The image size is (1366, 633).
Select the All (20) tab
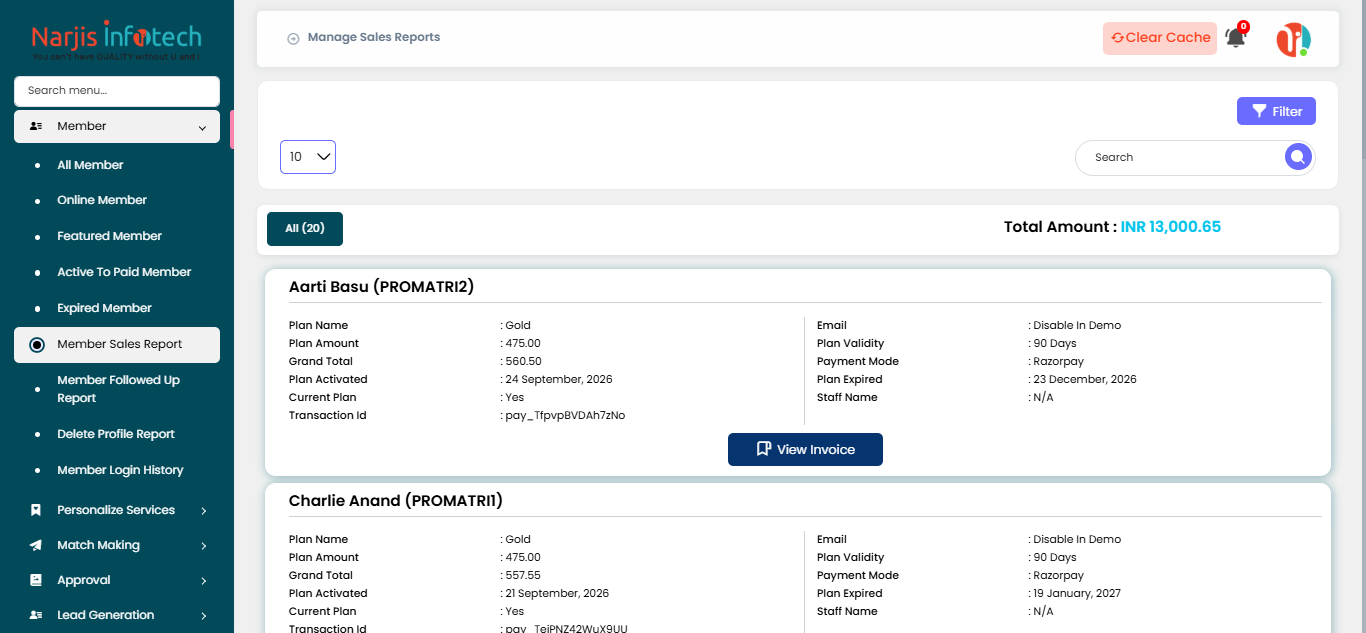click(305, 229)
